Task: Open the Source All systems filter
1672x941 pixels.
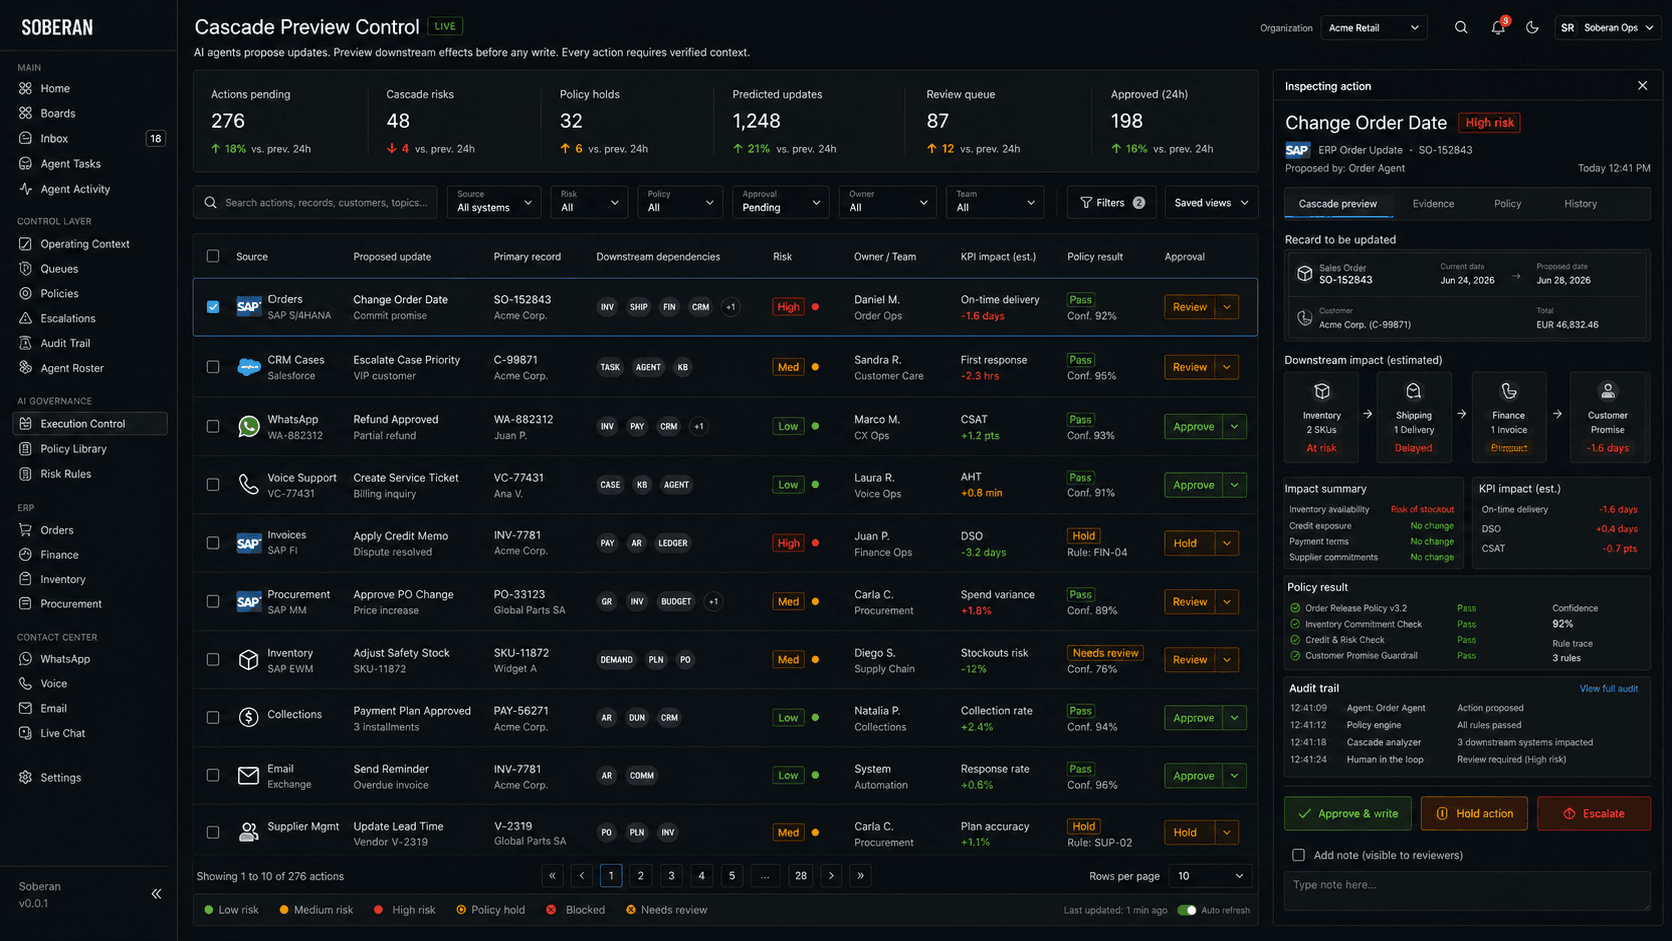Action: tap(494, 202)
